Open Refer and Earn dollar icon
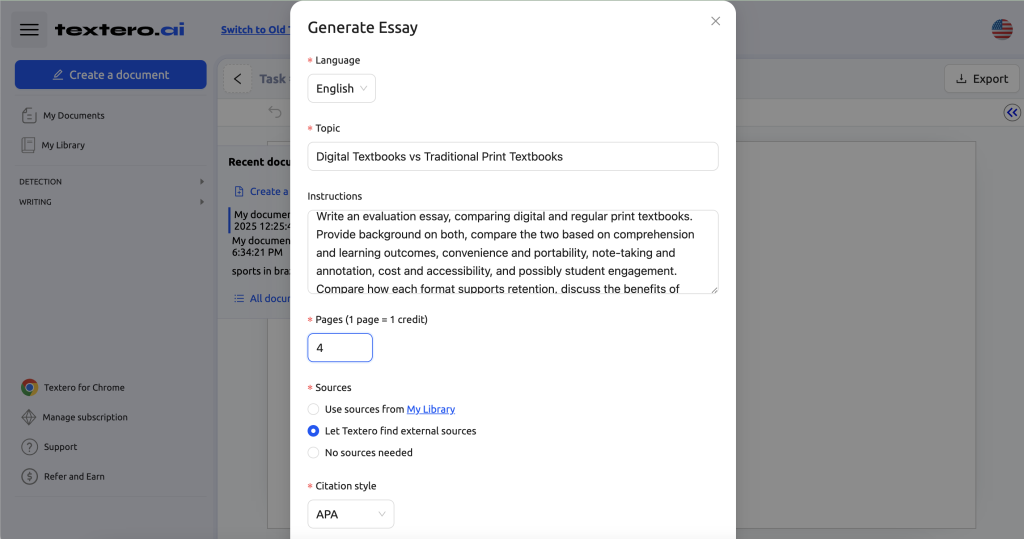Image resolution: width=1024 pixels, height=539 pixels. pos(29,476)
